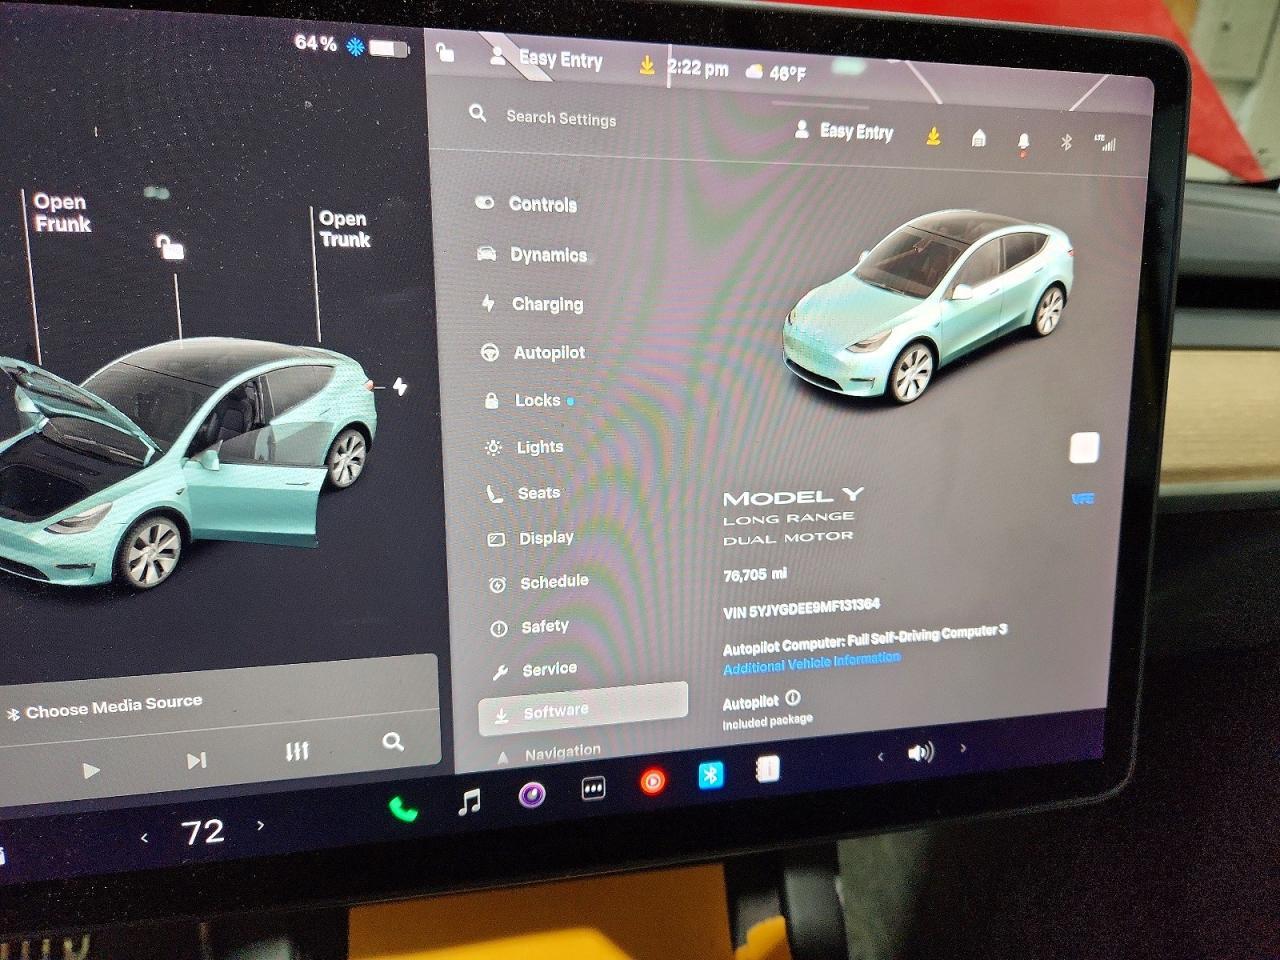The image size is (1280, 960).
Task: Tap Open Frunk
Action: (x=62, y=213)
